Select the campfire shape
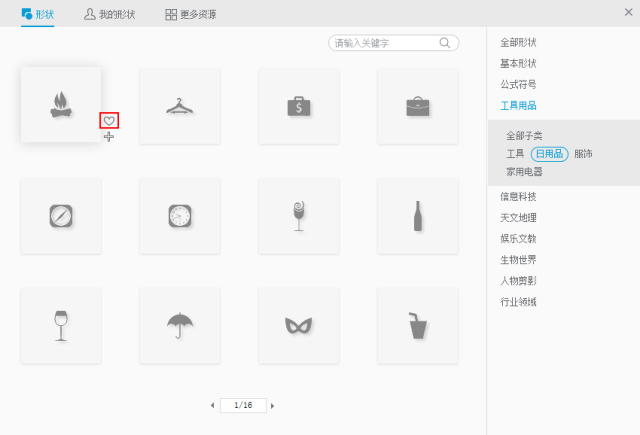640x435 pixels. (x=61, y=104)
